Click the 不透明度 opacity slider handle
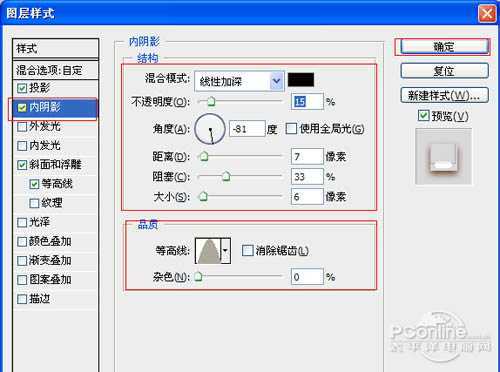This screenshot has height=372, width=500. click(211, 102)
